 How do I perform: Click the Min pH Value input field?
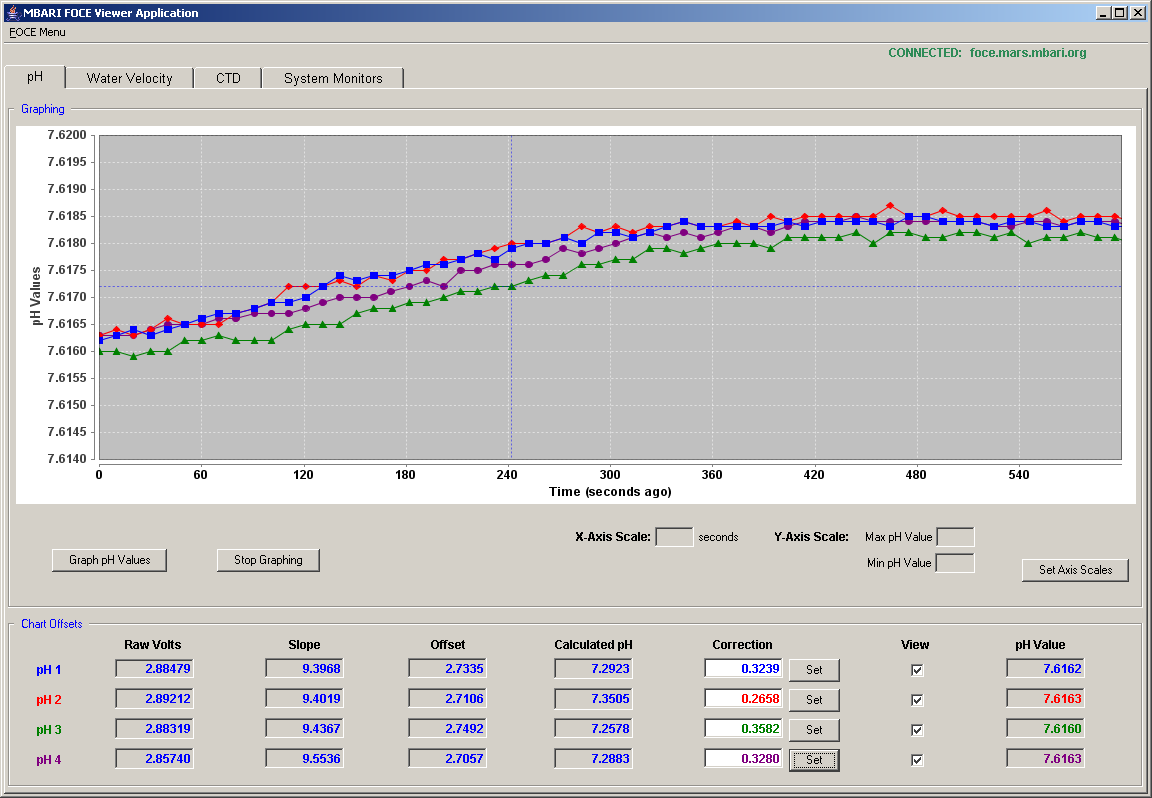coord(955,564)
